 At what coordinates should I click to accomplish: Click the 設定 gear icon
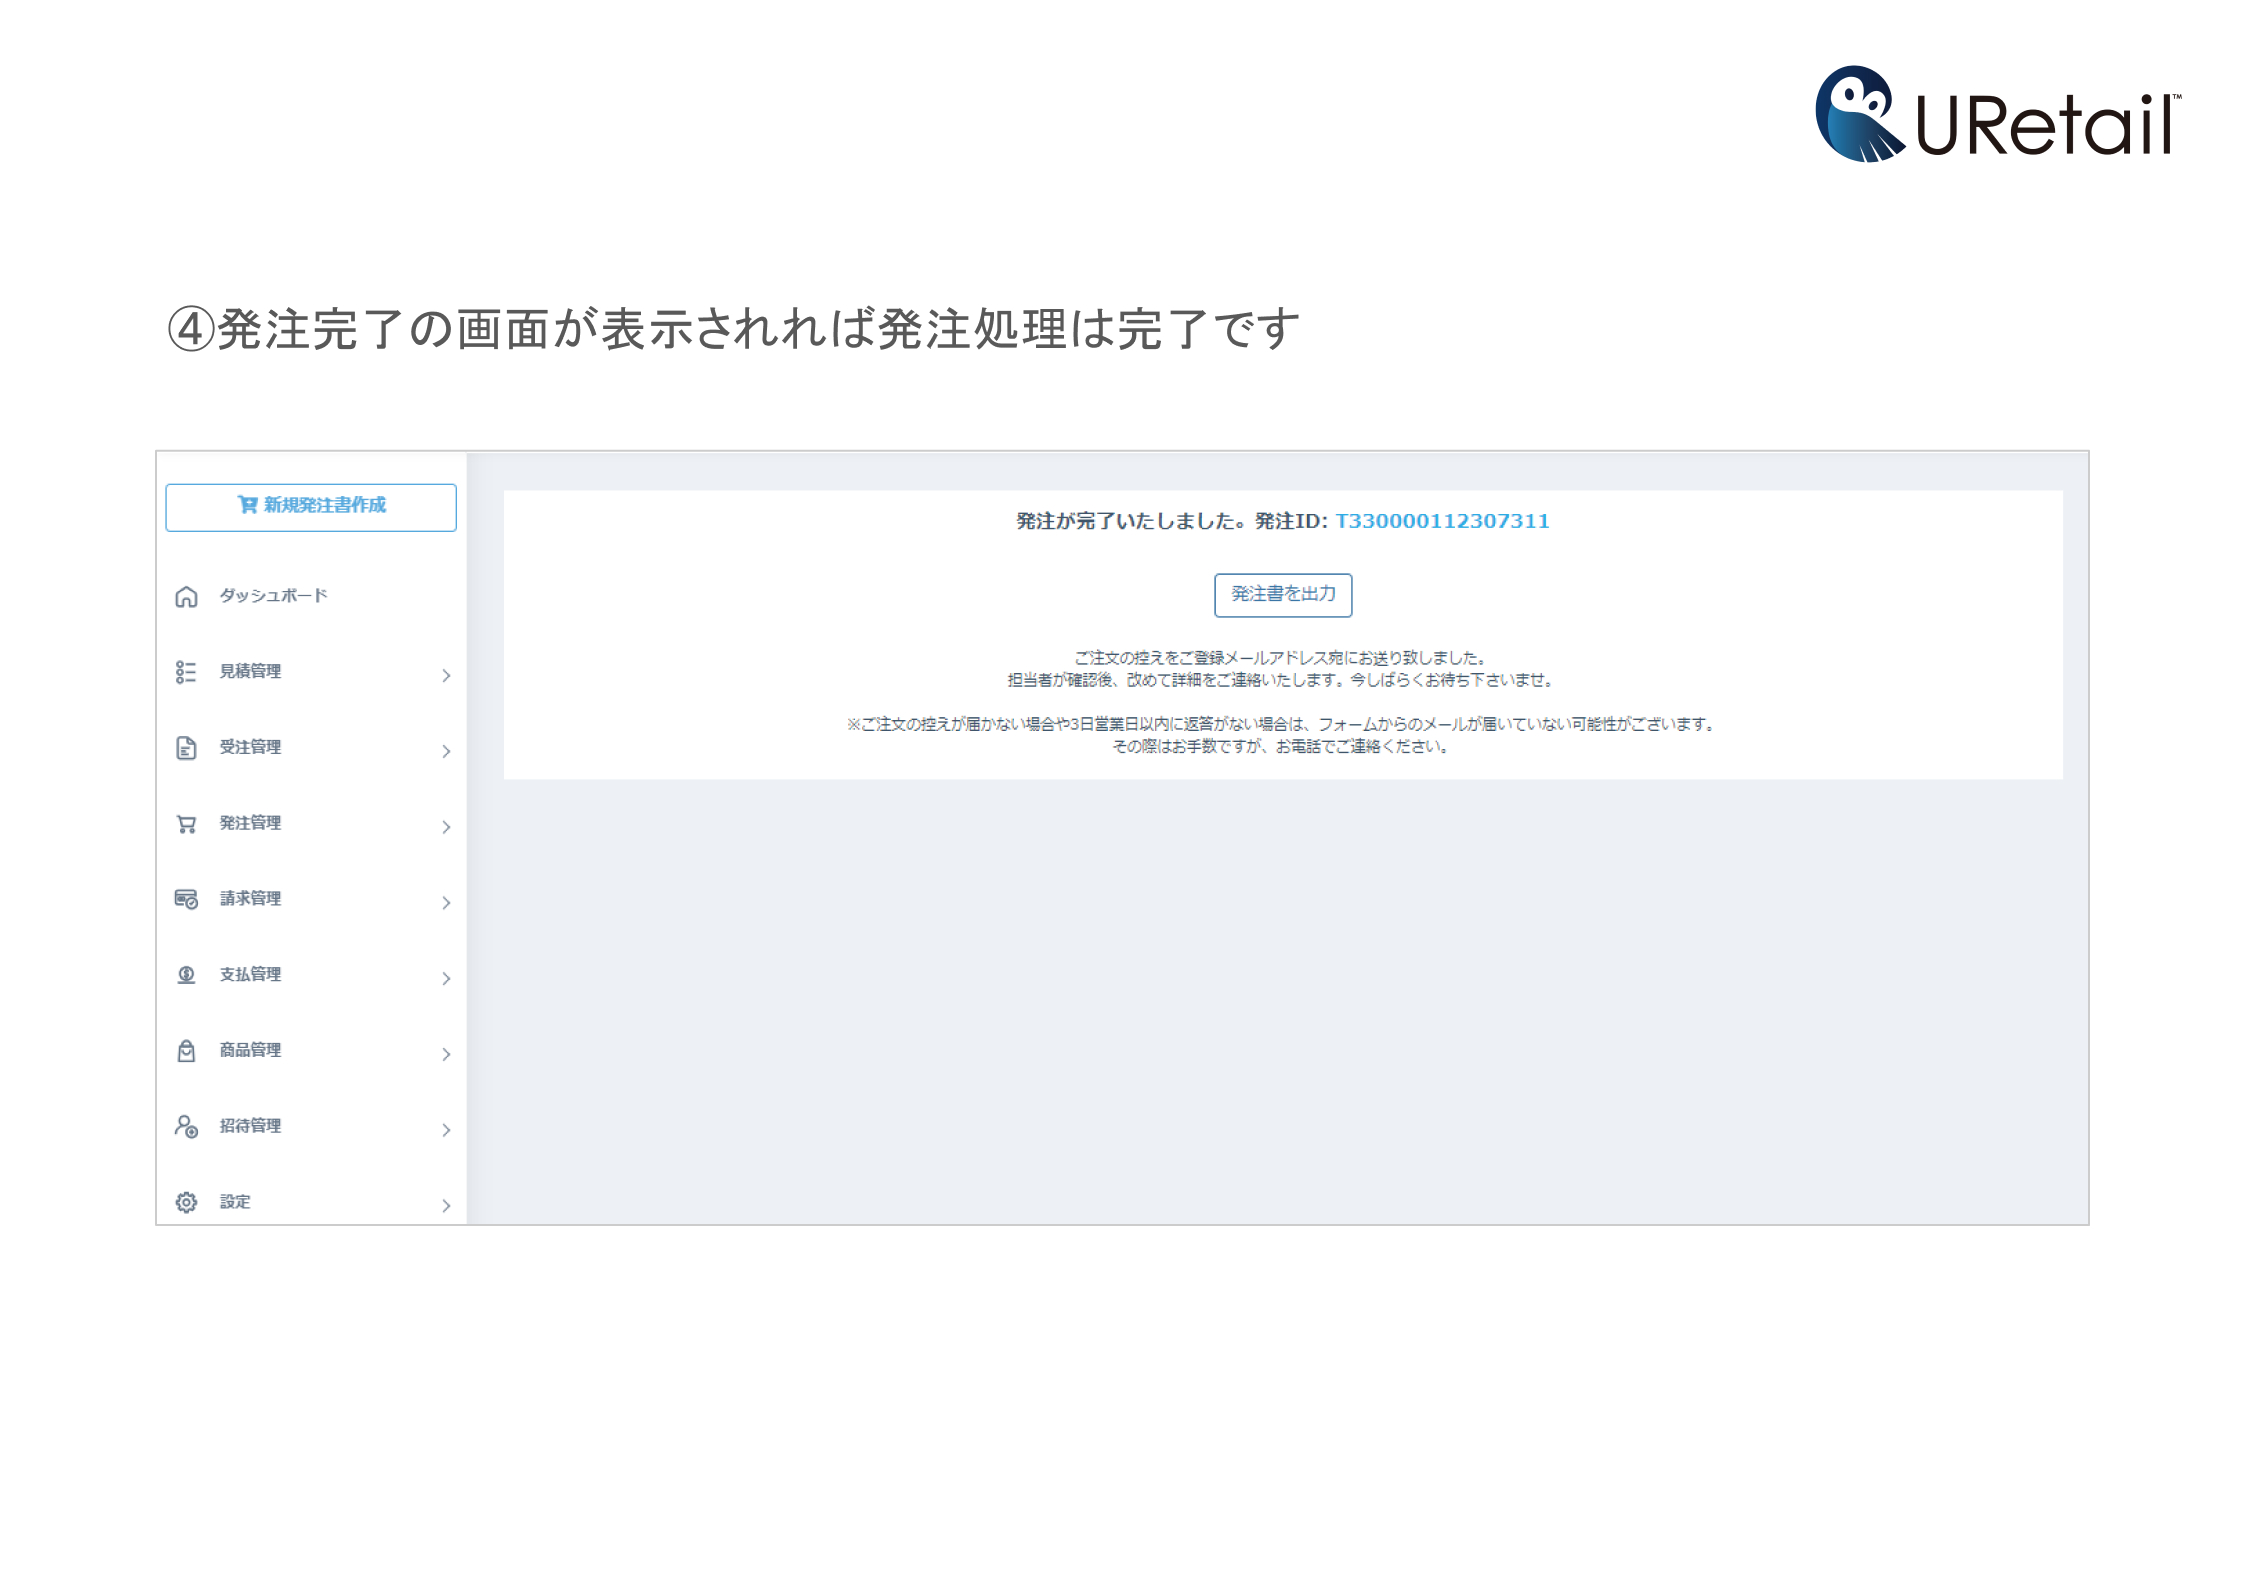pyautogui.click(x=186, y=1202)
